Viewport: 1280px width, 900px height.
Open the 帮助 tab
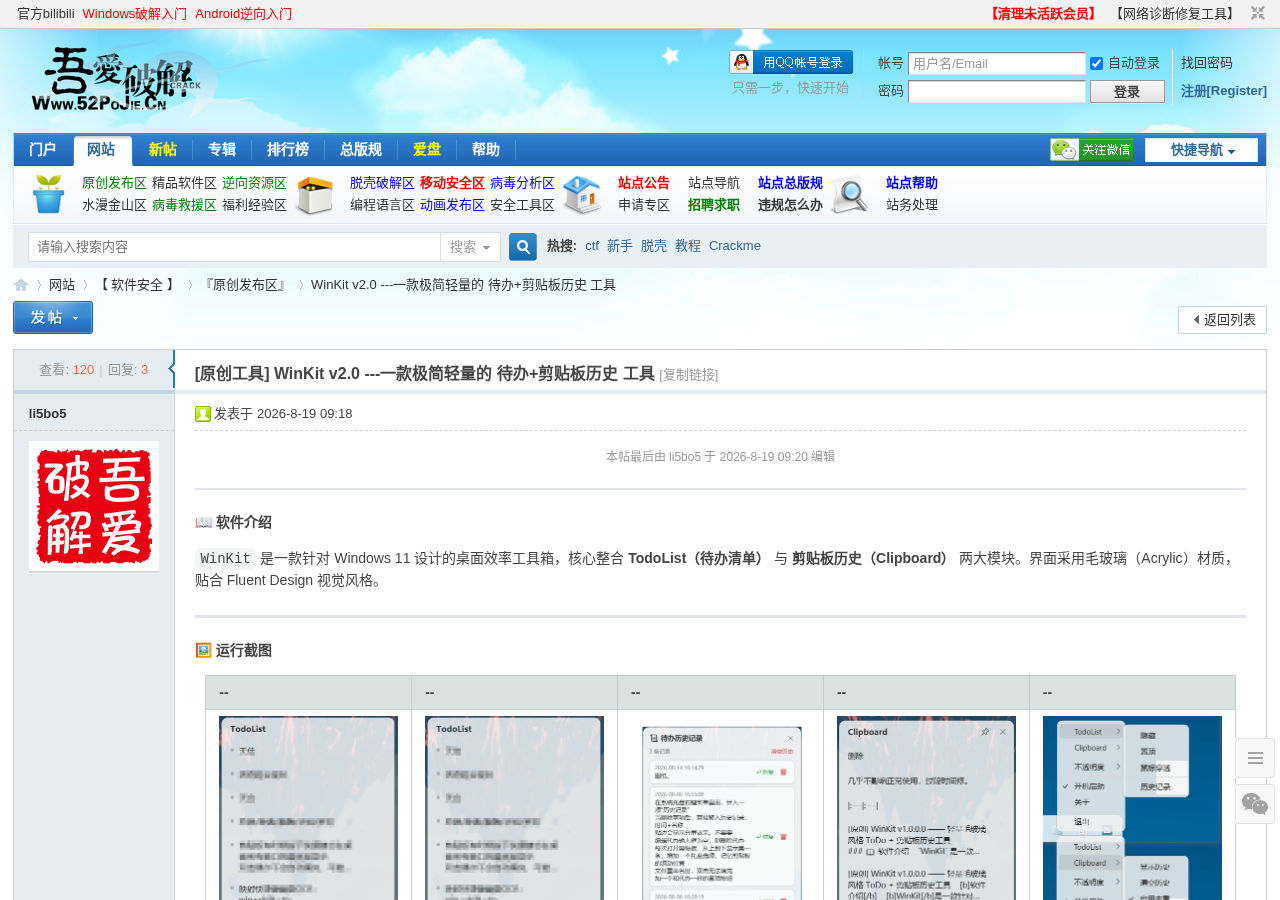(486, 150)
